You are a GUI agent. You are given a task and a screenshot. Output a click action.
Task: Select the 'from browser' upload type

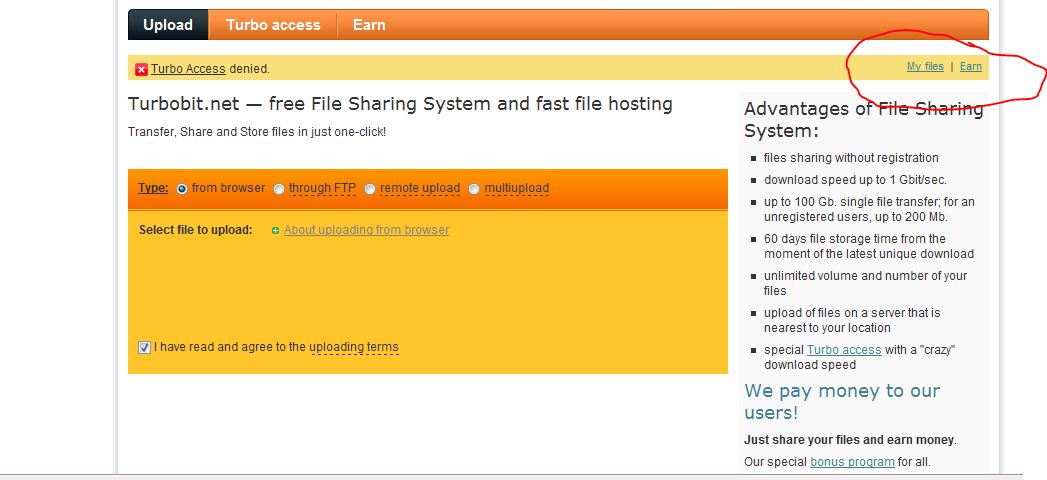(182, 189)
